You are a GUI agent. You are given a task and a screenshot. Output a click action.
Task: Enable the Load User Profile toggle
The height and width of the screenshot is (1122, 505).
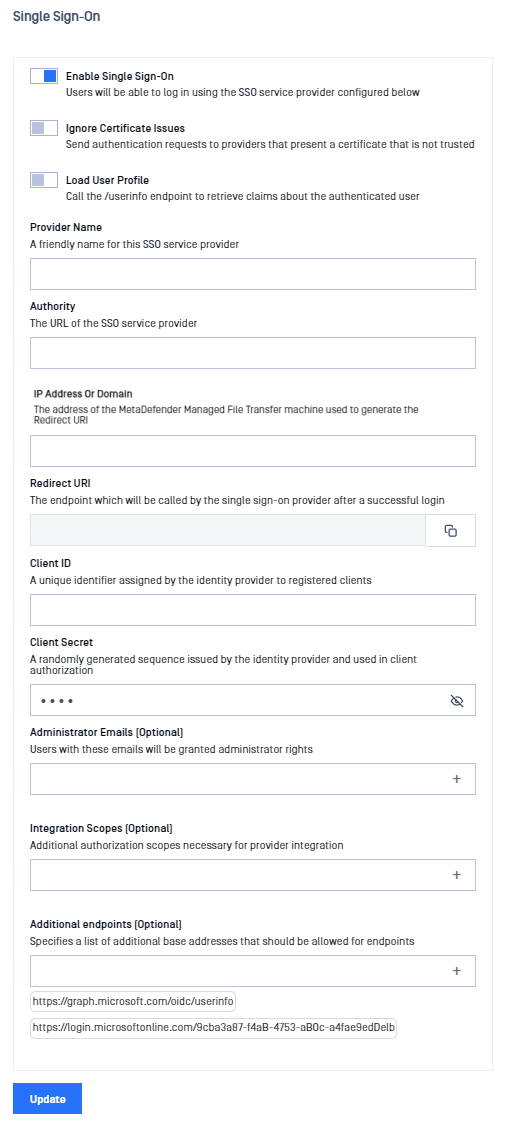[x=44, y=180]
